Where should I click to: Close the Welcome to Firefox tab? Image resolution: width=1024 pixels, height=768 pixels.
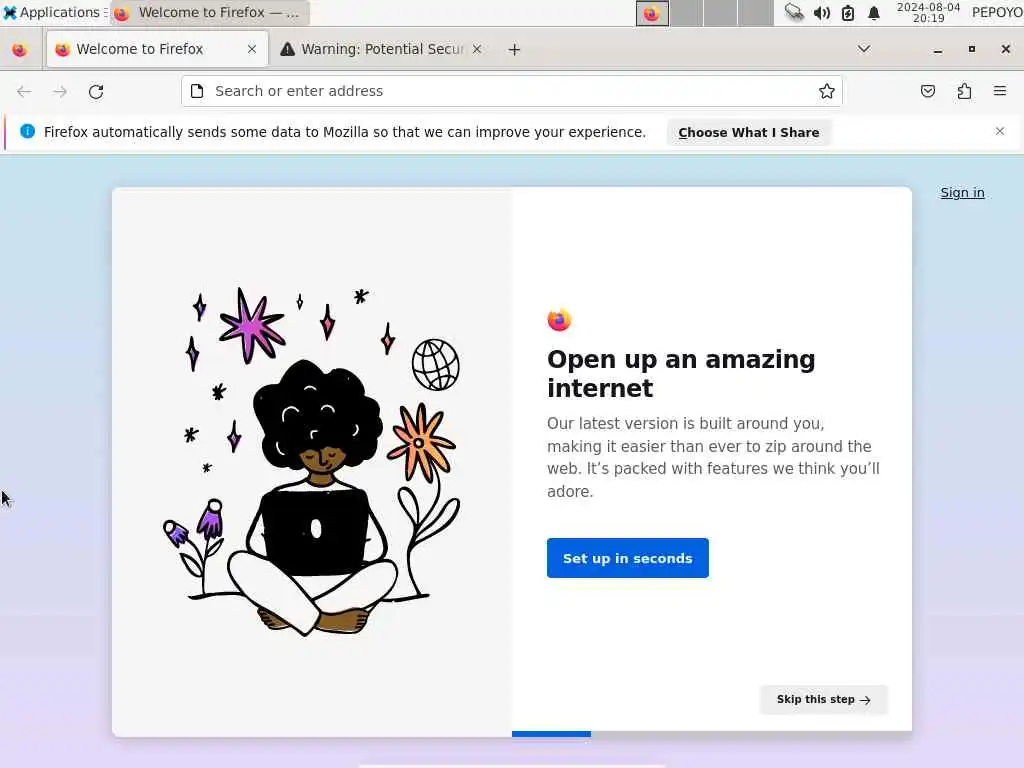tap(252, 49)
